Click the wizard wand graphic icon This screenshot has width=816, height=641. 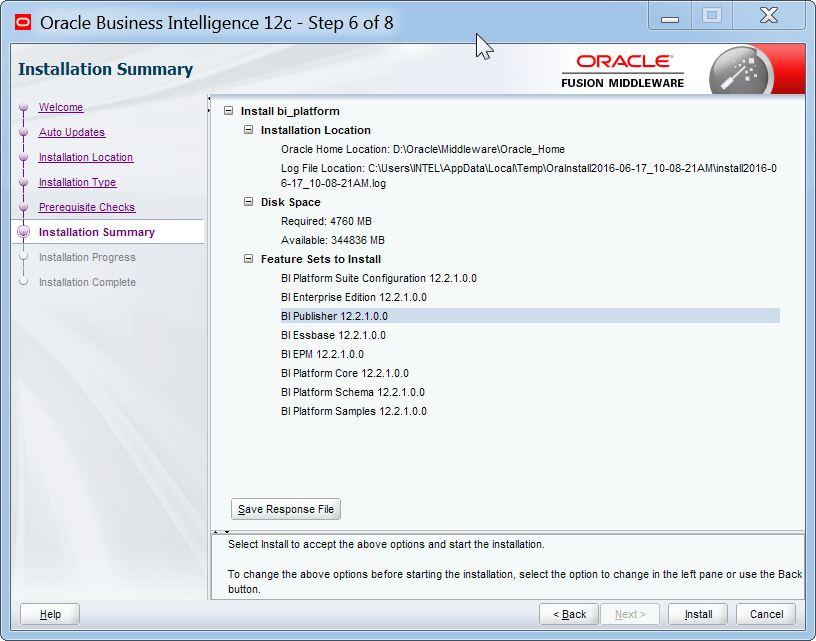point(741,72)
